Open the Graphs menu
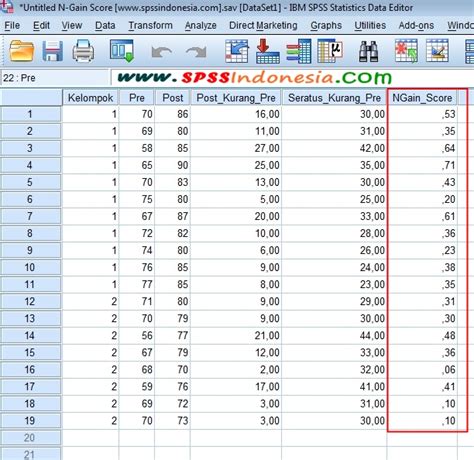 click(326, 25)
